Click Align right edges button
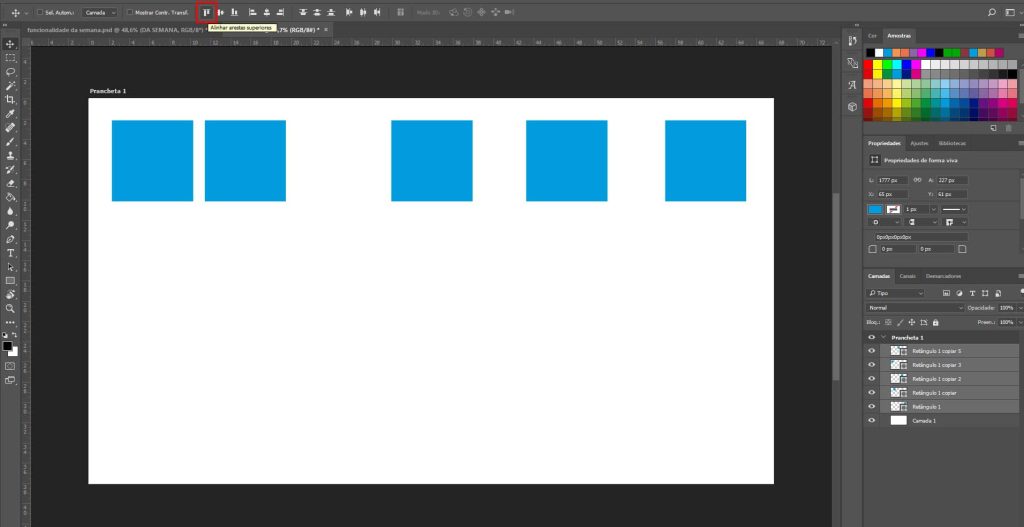The height and width of the screenshot is (527, 1024). point(280,12)
